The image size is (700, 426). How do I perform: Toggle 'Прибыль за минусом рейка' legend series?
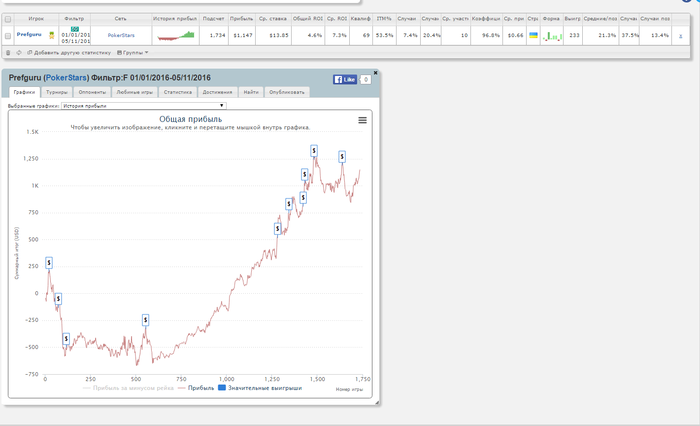(128, 388)
